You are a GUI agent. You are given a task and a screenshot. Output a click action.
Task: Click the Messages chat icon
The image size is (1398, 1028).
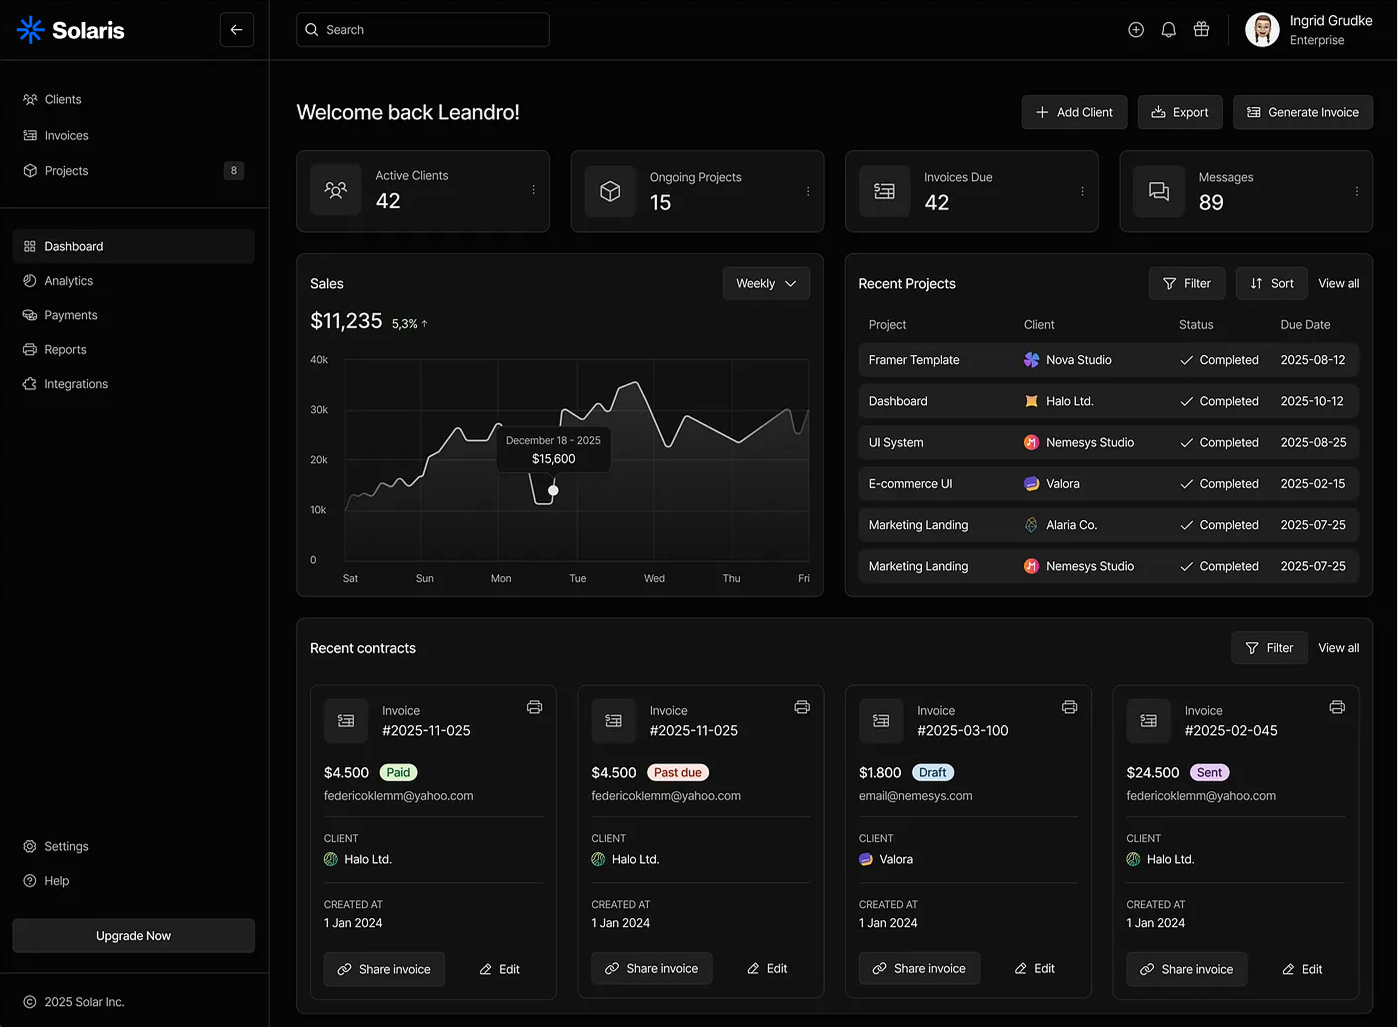tap(1159, 191)
